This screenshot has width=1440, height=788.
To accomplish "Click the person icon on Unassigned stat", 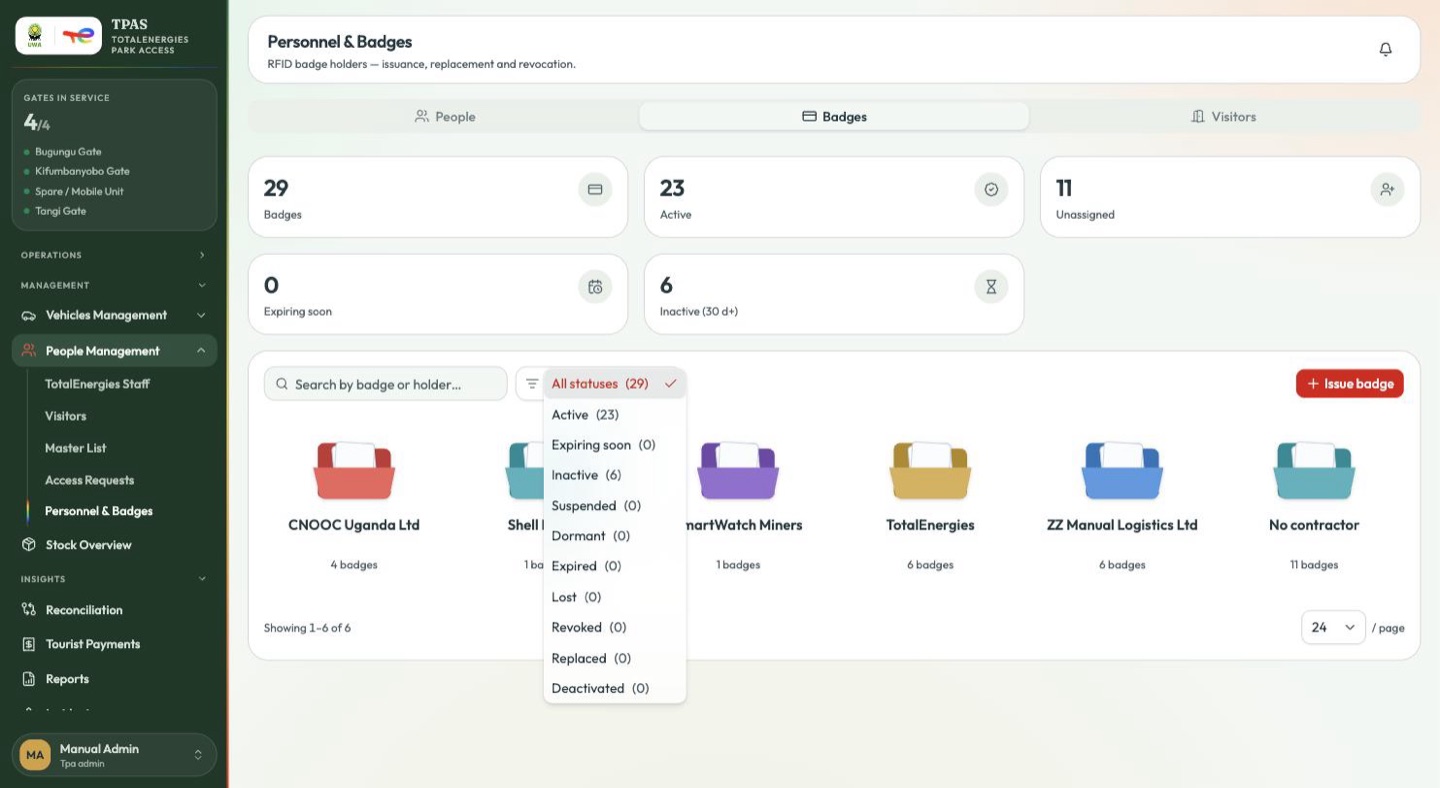I will coord(1387,189).
